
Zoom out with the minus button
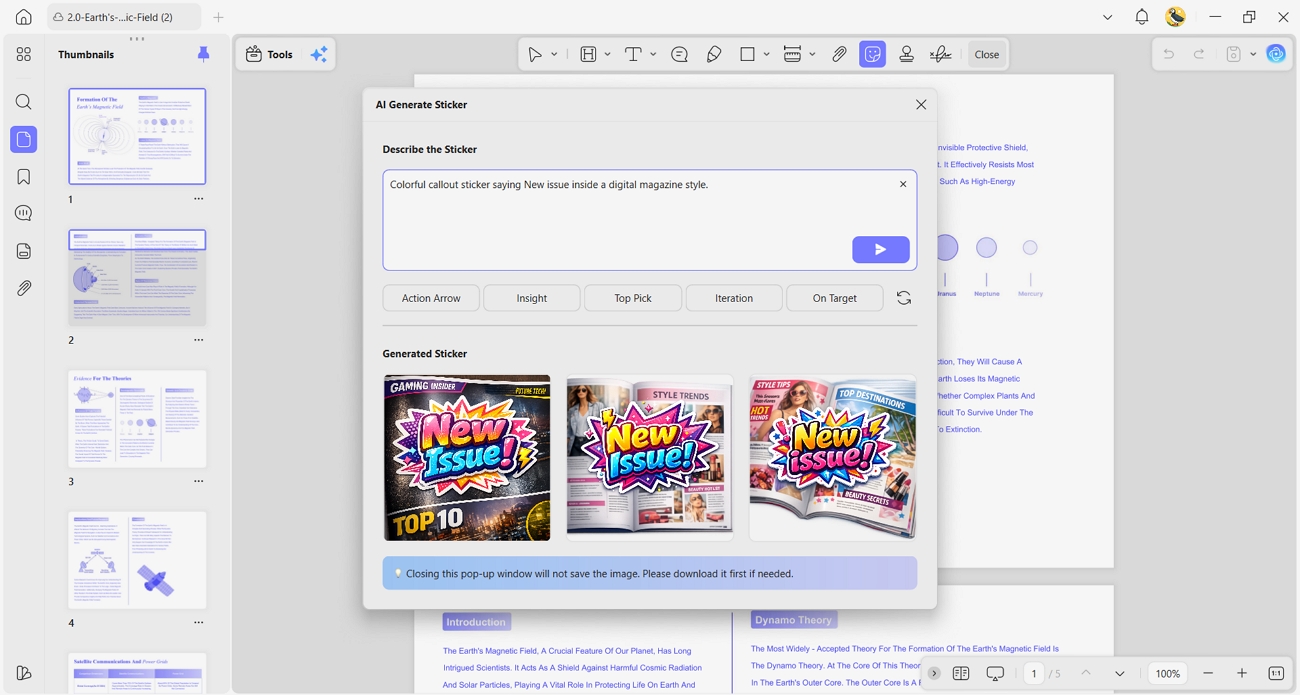pyautogui.click(x=1208, y=674)
